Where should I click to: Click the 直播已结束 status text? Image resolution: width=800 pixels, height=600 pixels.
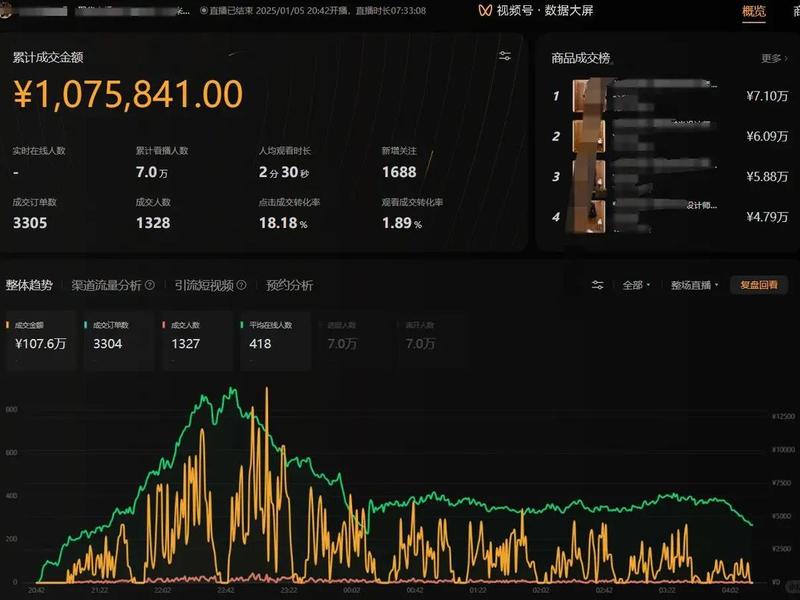231,11
